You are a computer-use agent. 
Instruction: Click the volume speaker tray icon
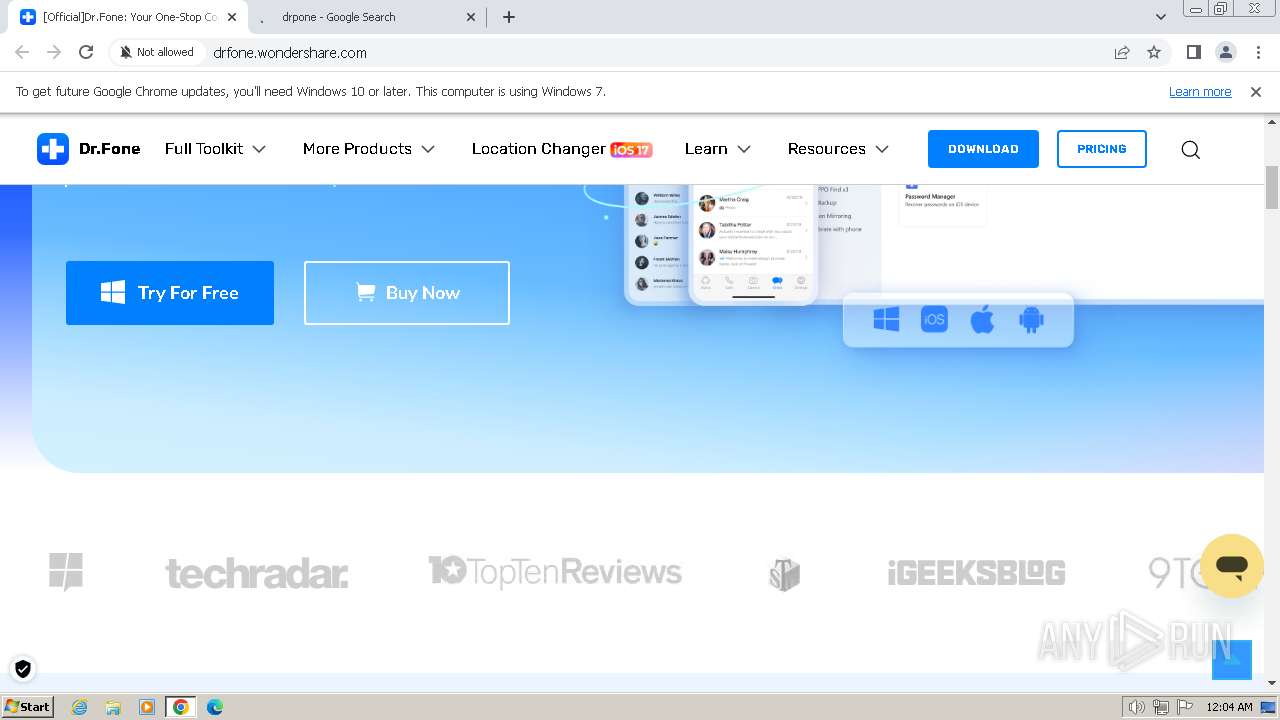click(x=1136, y=707)
